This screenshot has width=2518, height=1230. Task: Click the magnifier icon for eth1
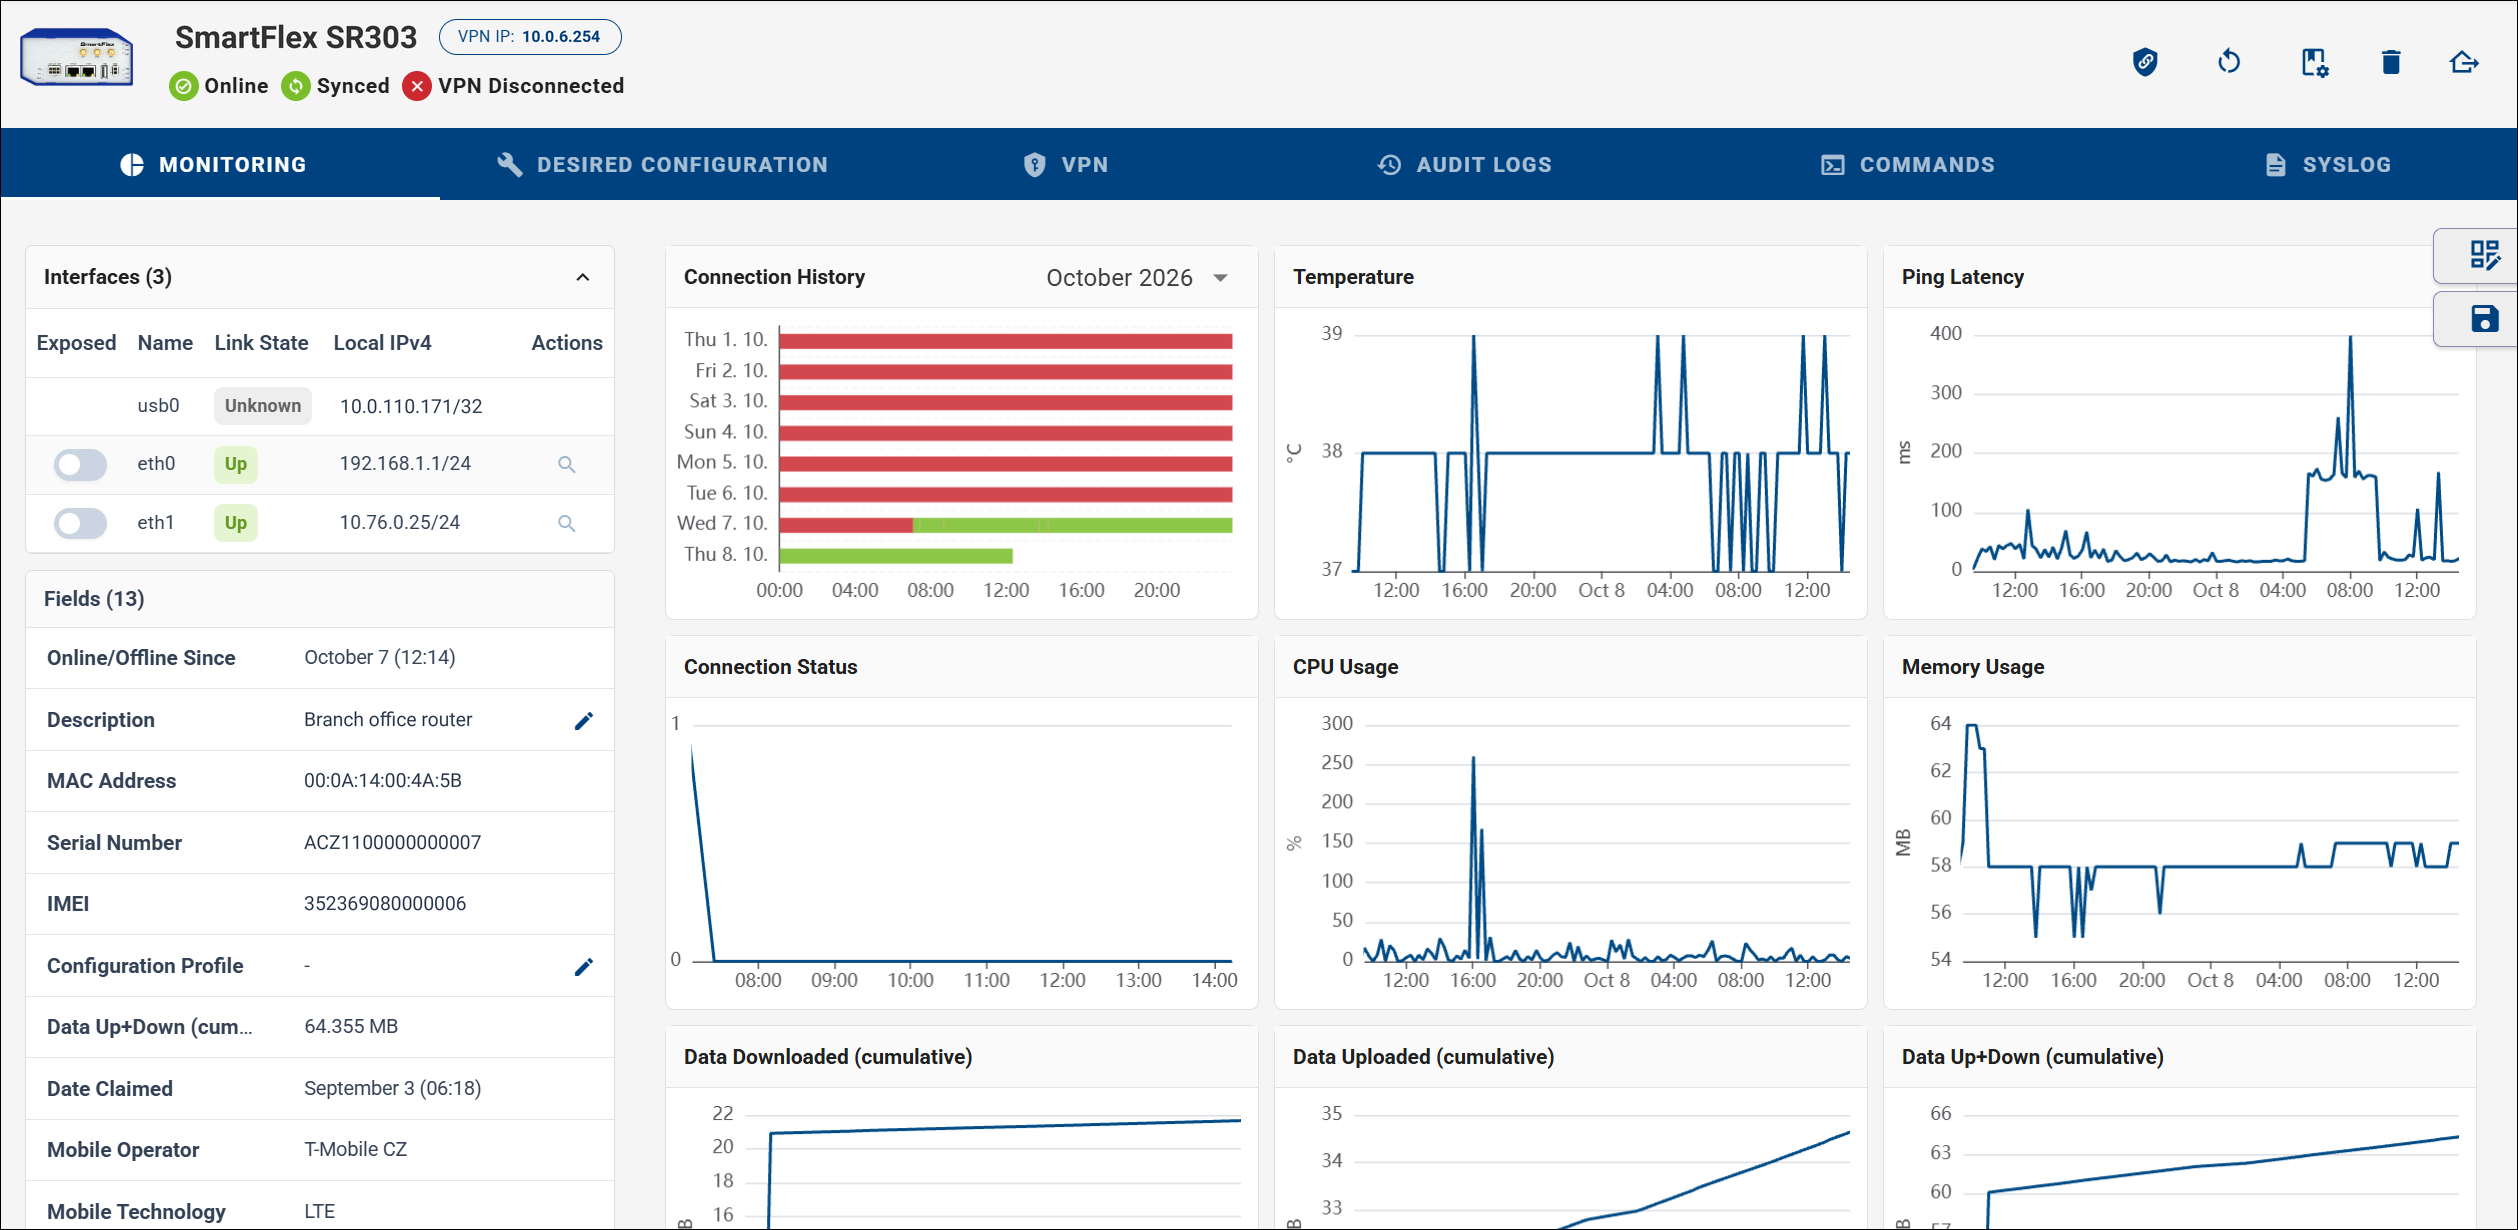coord(566,523)
